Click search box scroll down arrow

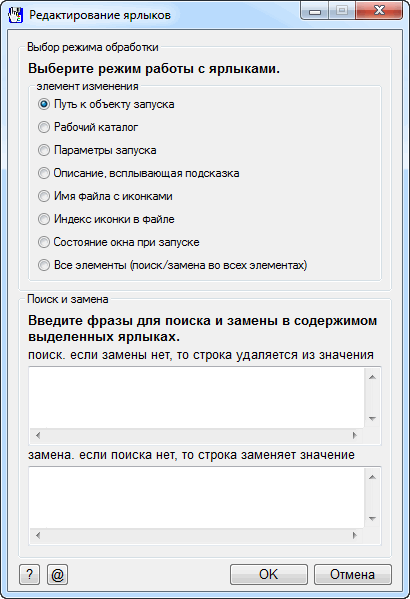click(x=372, y=419)
